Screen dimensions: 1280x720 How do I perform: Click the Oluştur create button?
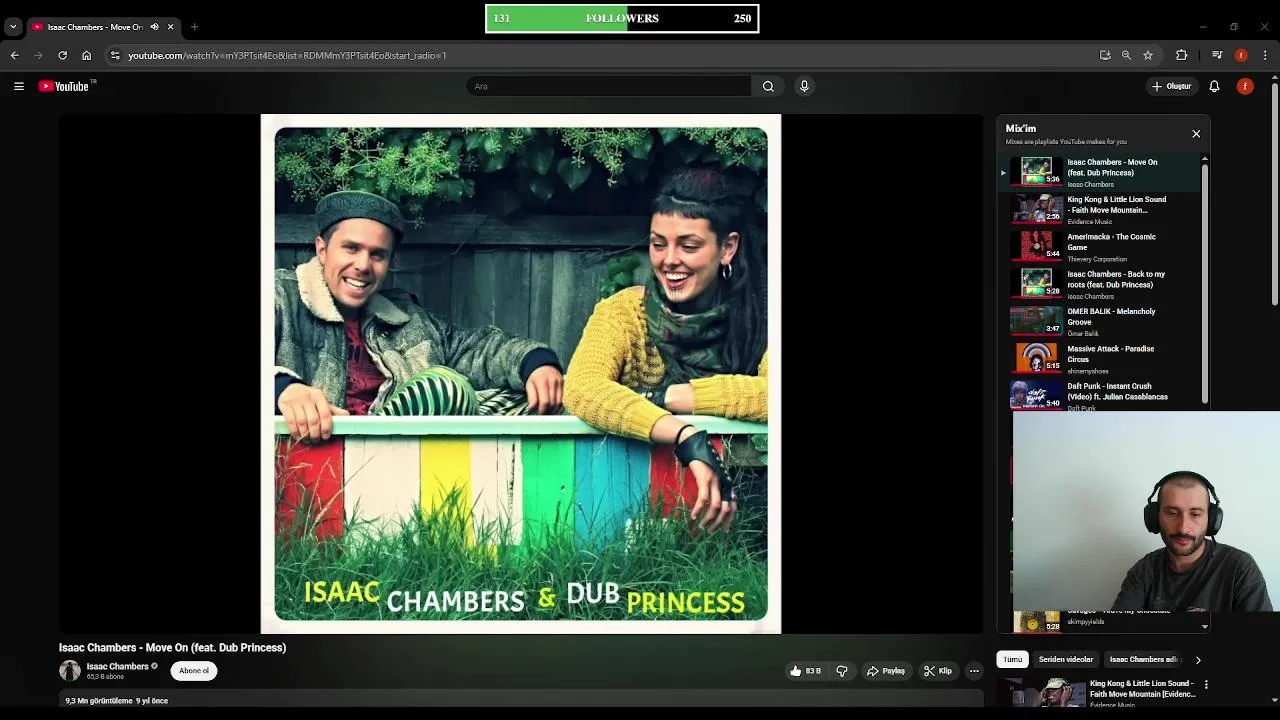click(1171, 86)
